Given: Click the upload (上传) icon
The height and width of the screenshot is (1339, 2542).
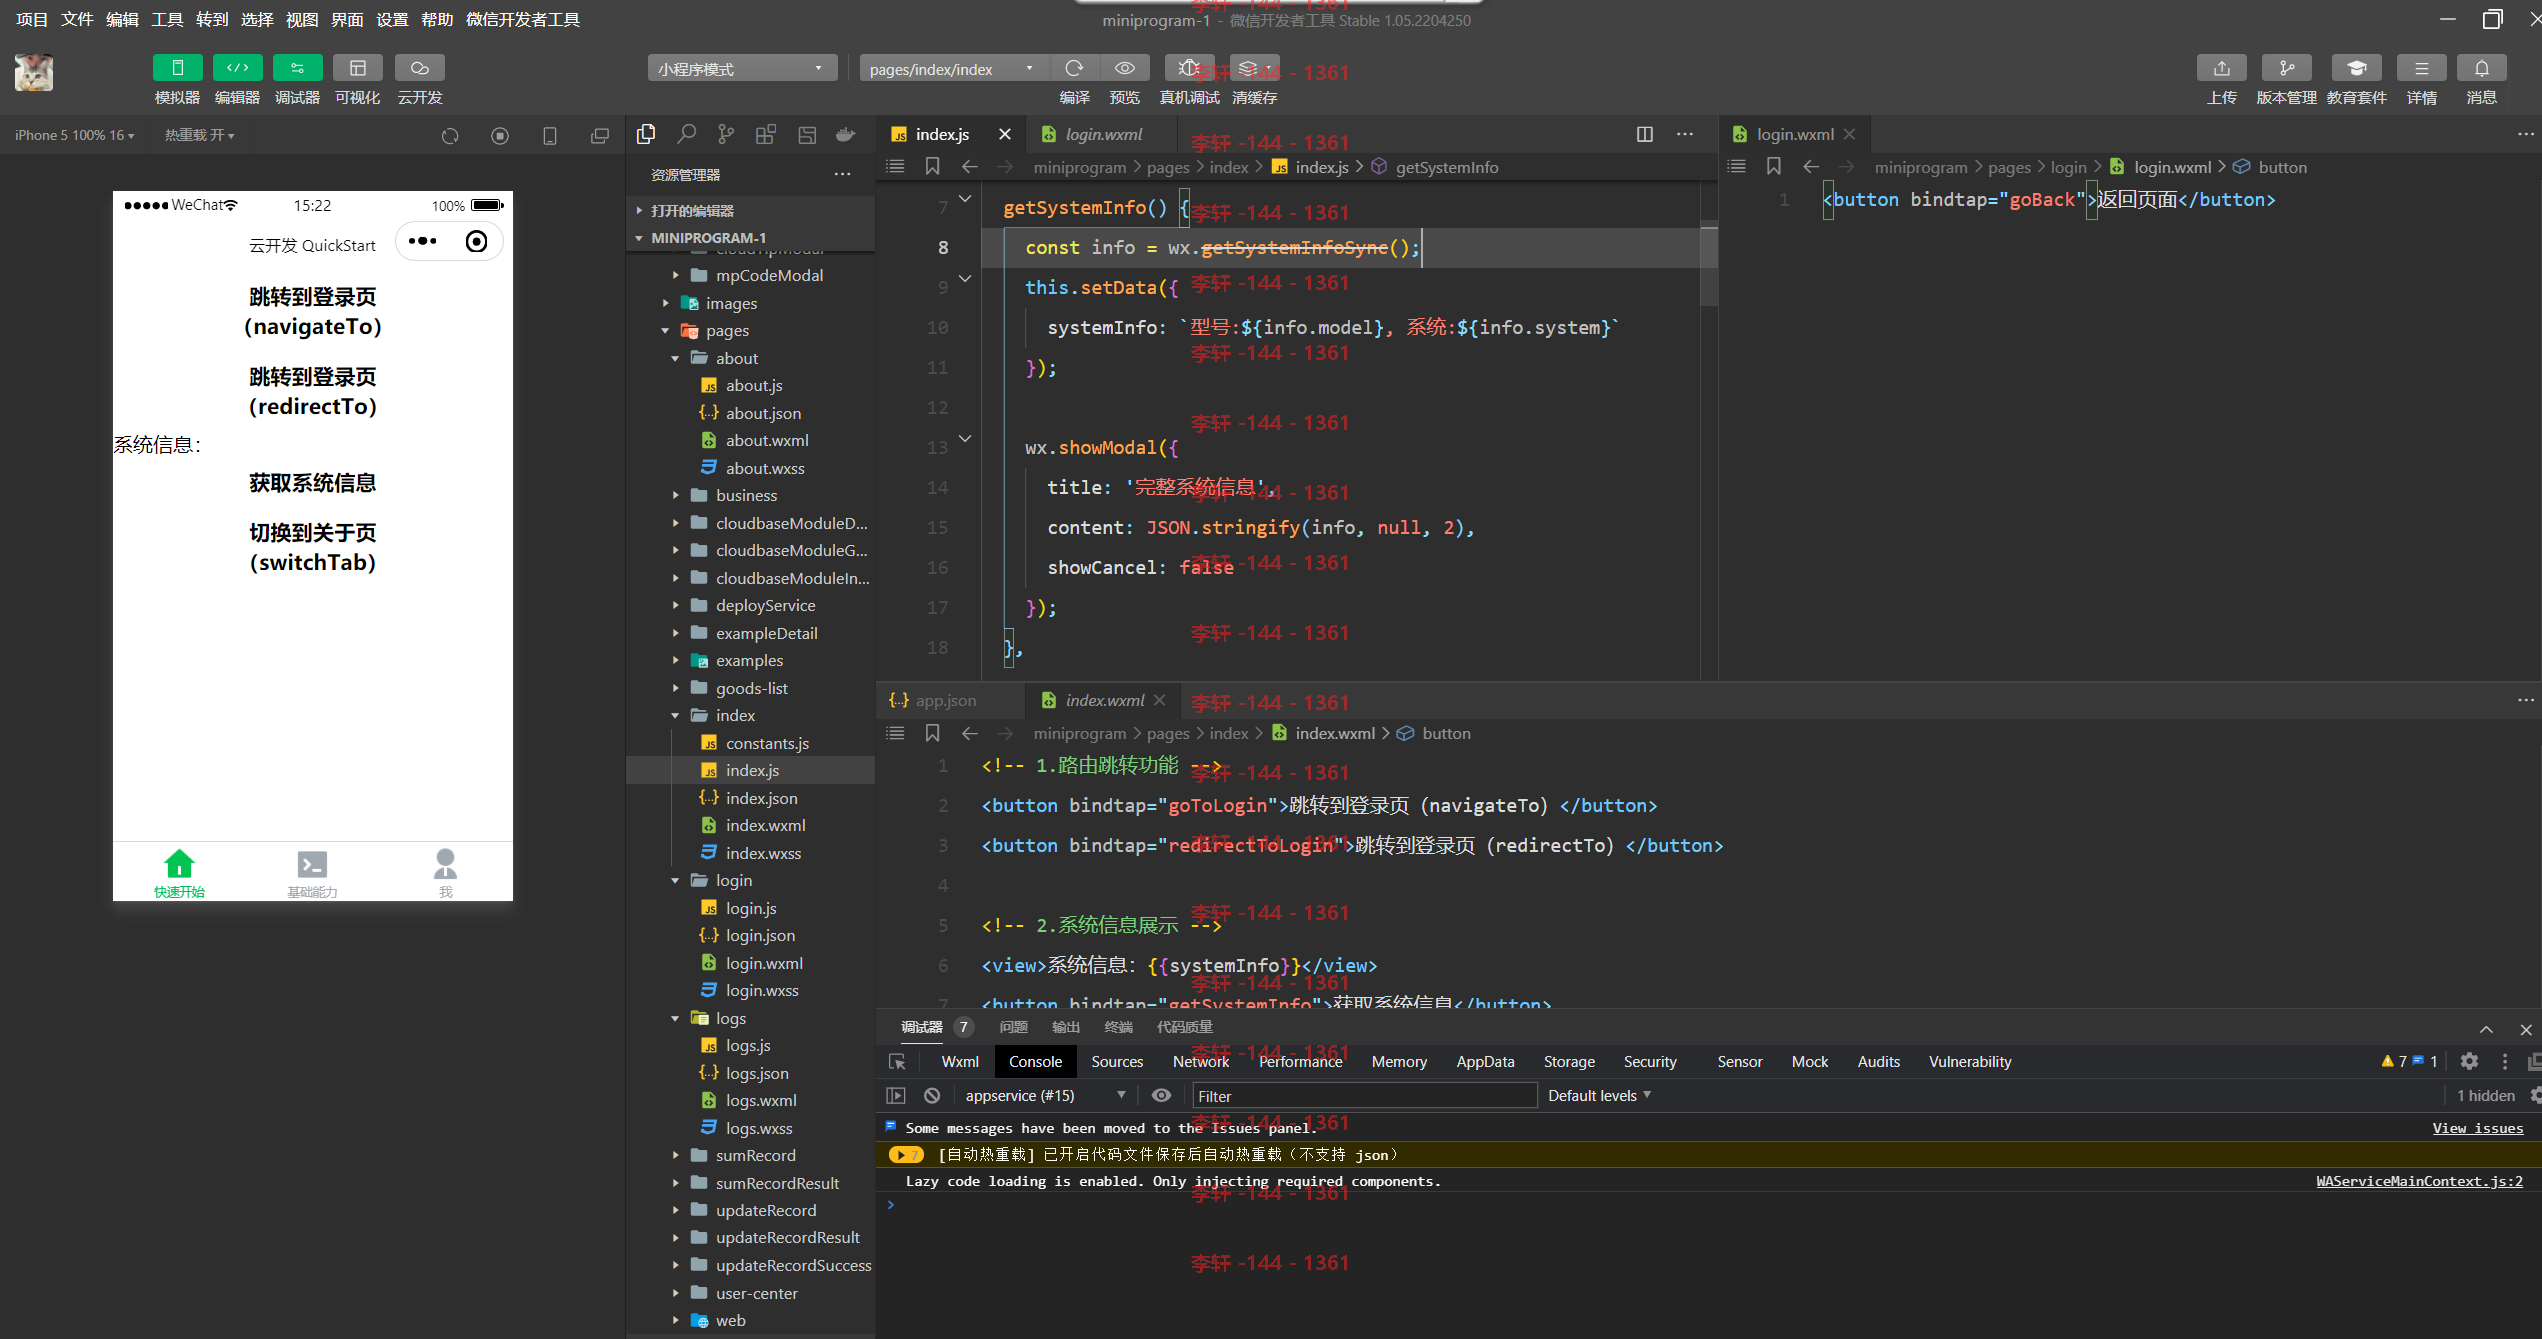Looking at the screenshot, I should pos(2221,68).
